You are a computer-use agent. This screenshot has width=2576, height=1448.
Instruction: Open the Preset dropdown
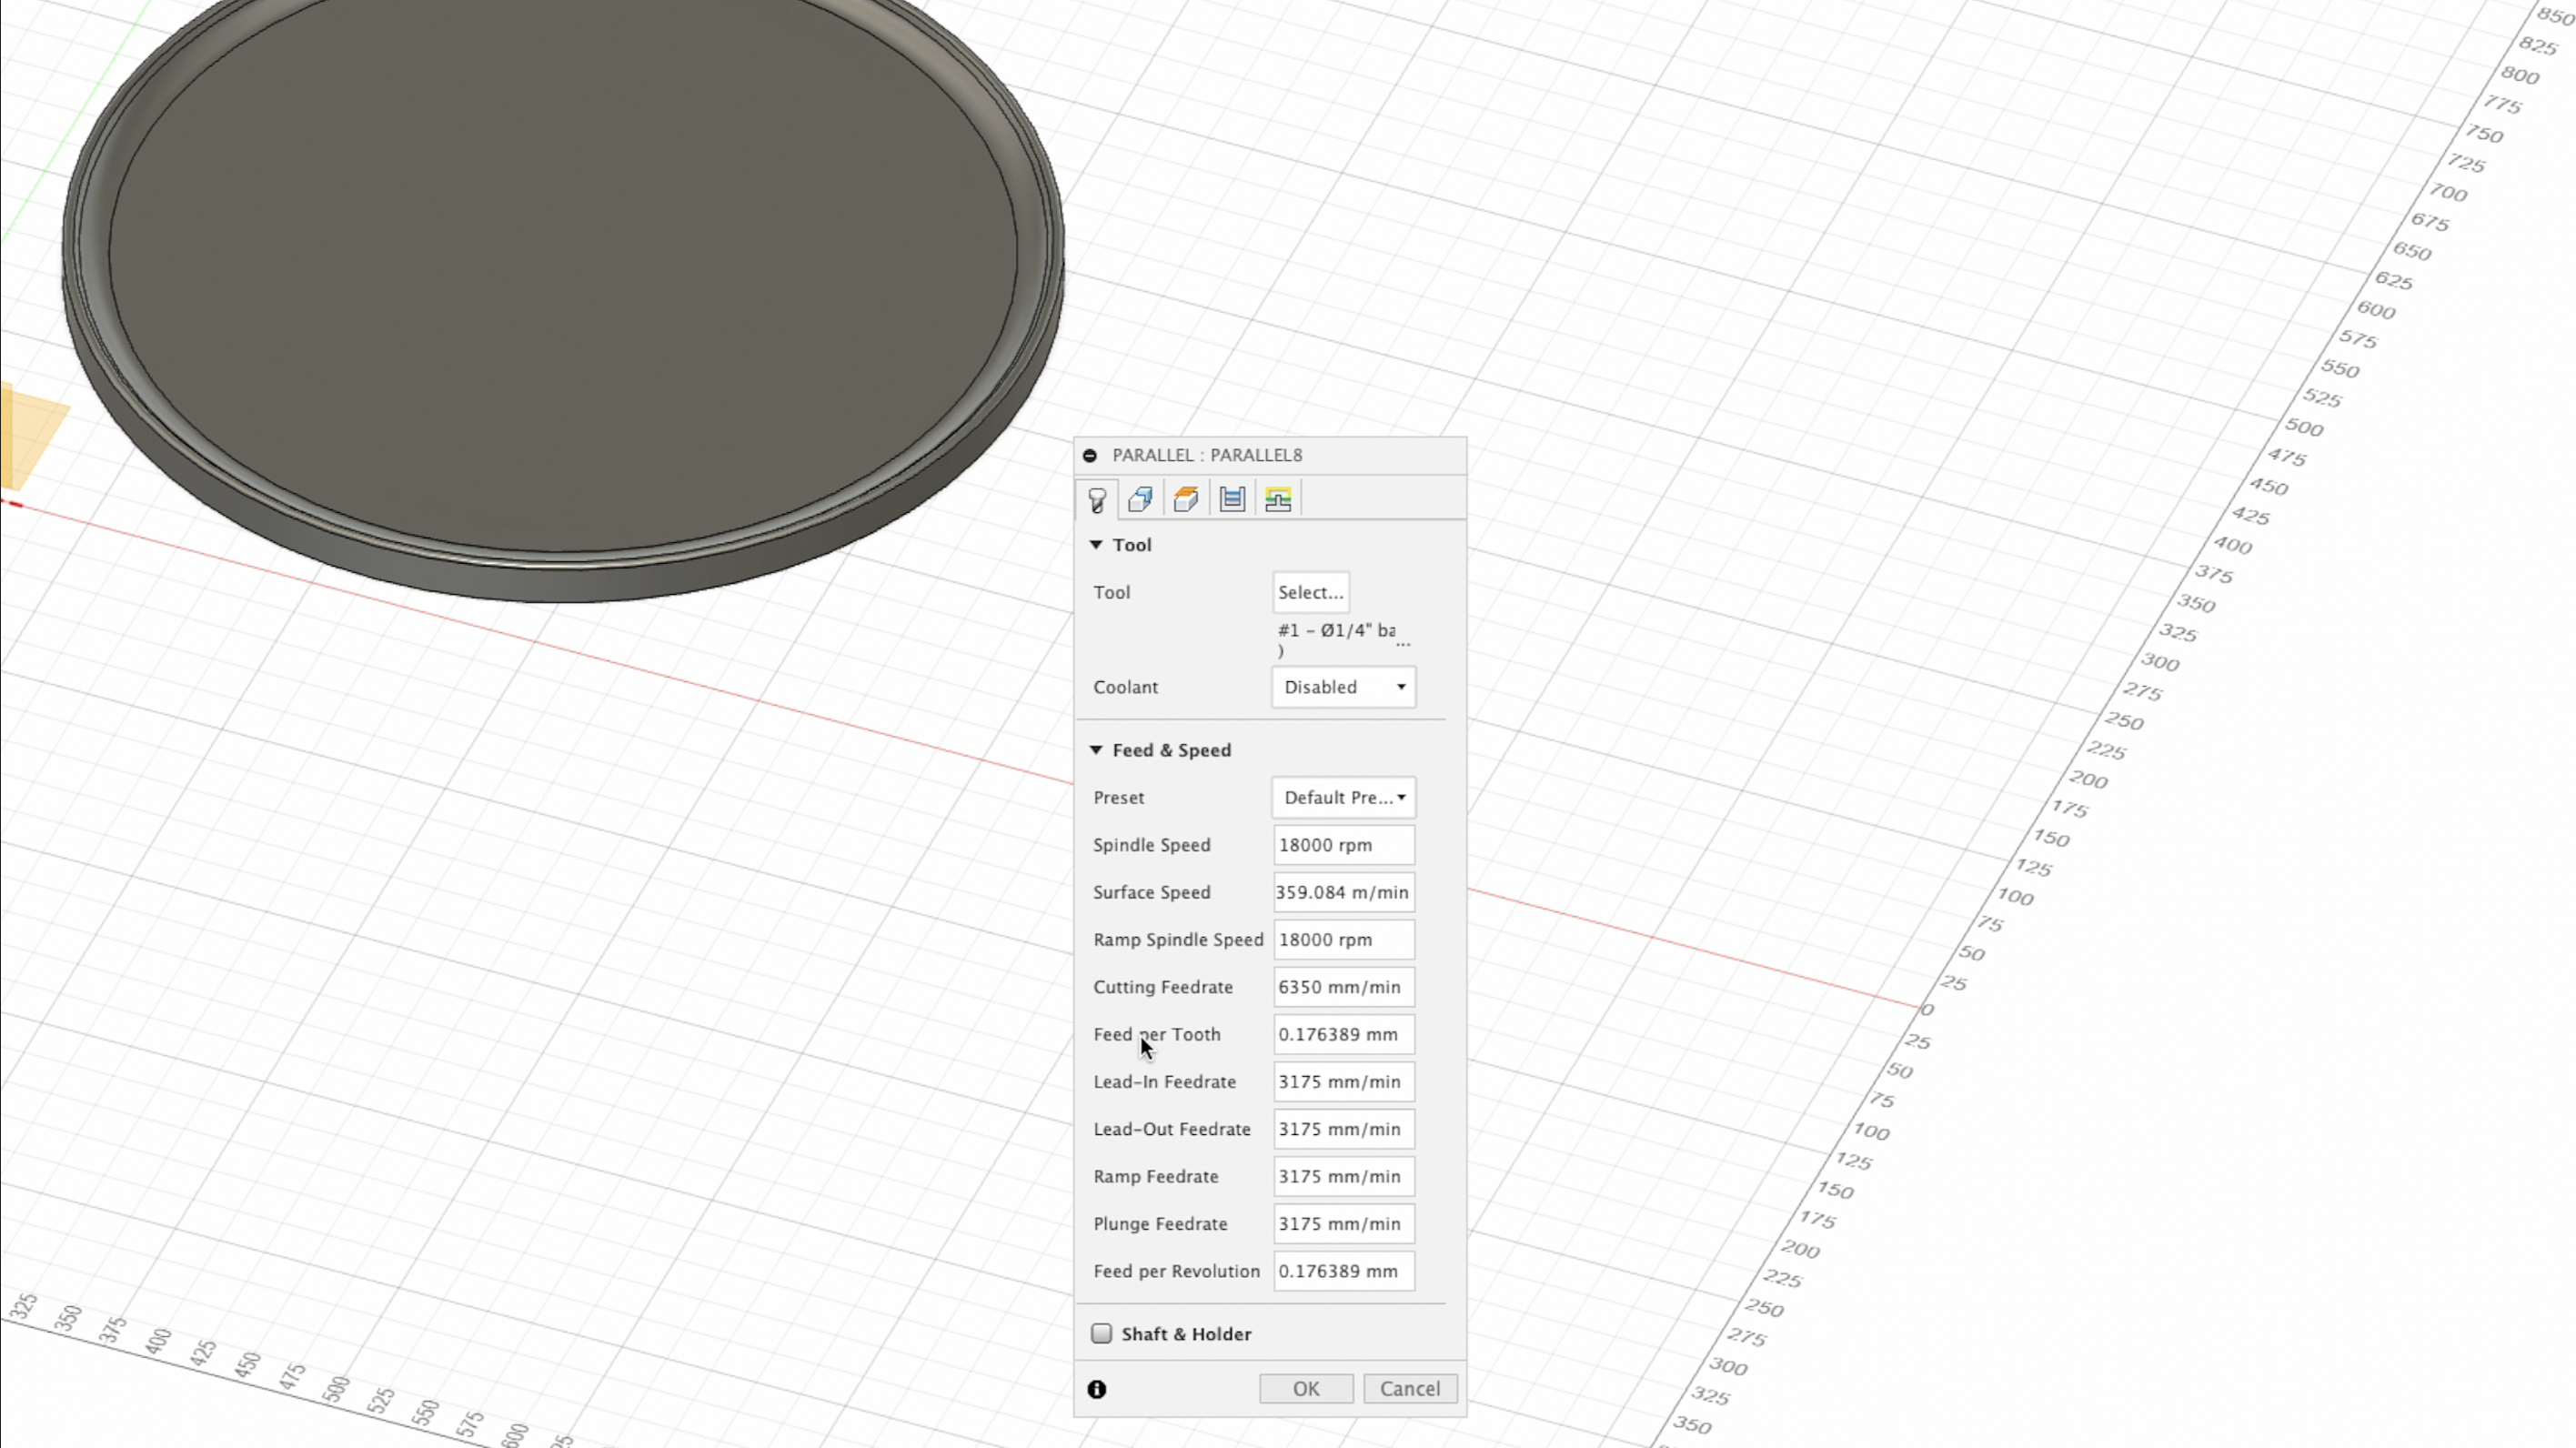point(1343,797)
